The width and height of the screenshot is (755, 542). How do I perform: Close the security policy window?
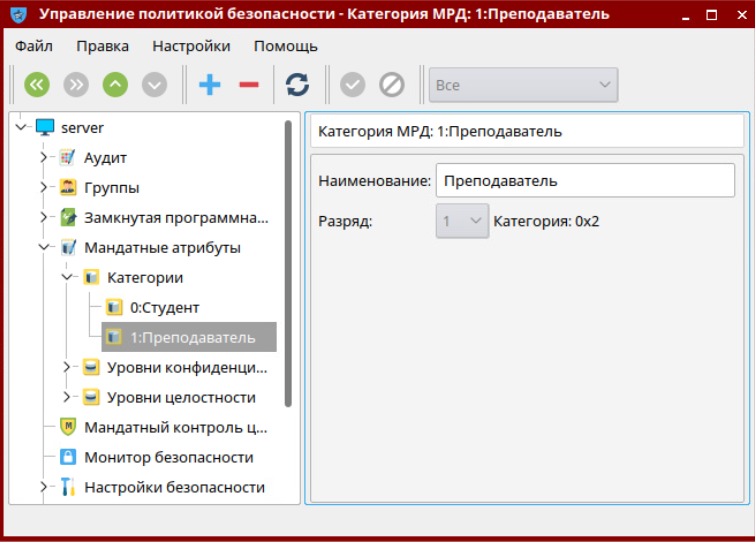[742, 15]
